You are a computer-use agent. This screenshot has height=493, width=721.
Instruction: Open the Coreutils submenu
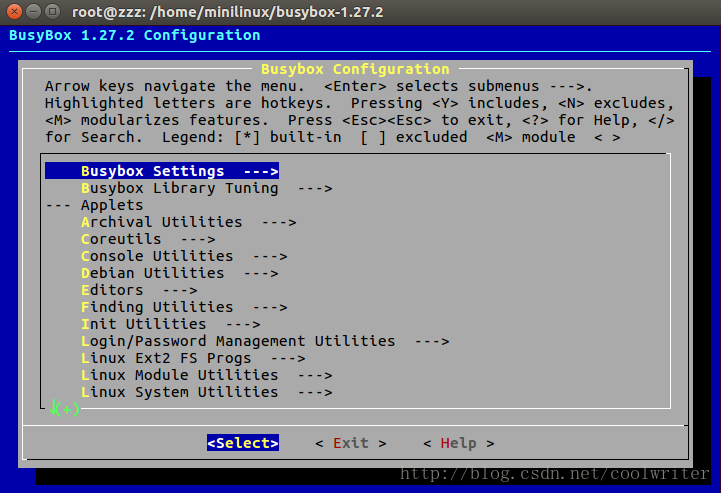point(148,239)
